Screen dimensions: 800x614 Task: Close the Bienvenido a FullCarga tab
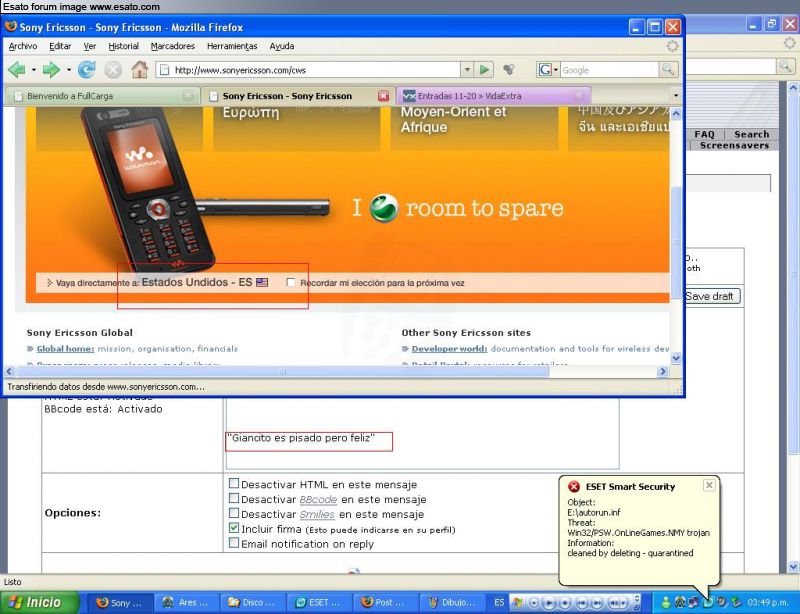pos(188,95)
